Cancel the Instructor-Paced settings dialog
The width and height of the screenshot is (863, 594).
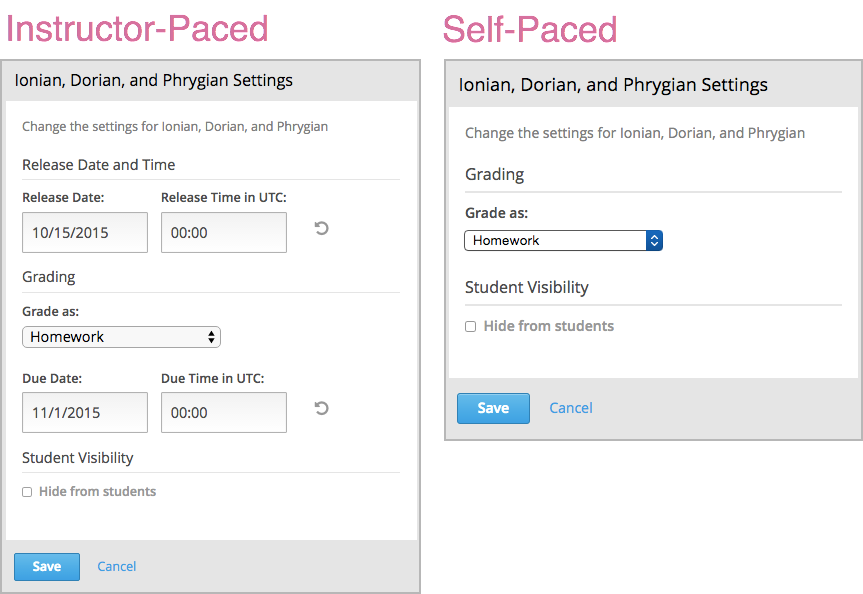click(x=117, y=567)
